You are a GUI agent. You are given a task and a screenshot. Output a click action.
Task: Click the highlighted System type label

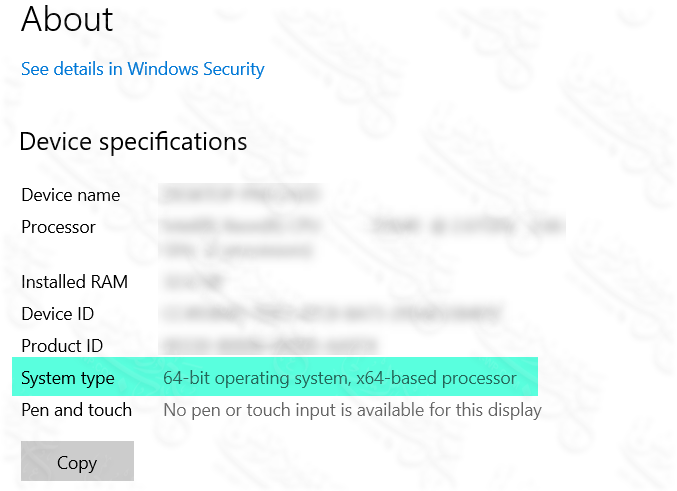[x=68, y=378]
